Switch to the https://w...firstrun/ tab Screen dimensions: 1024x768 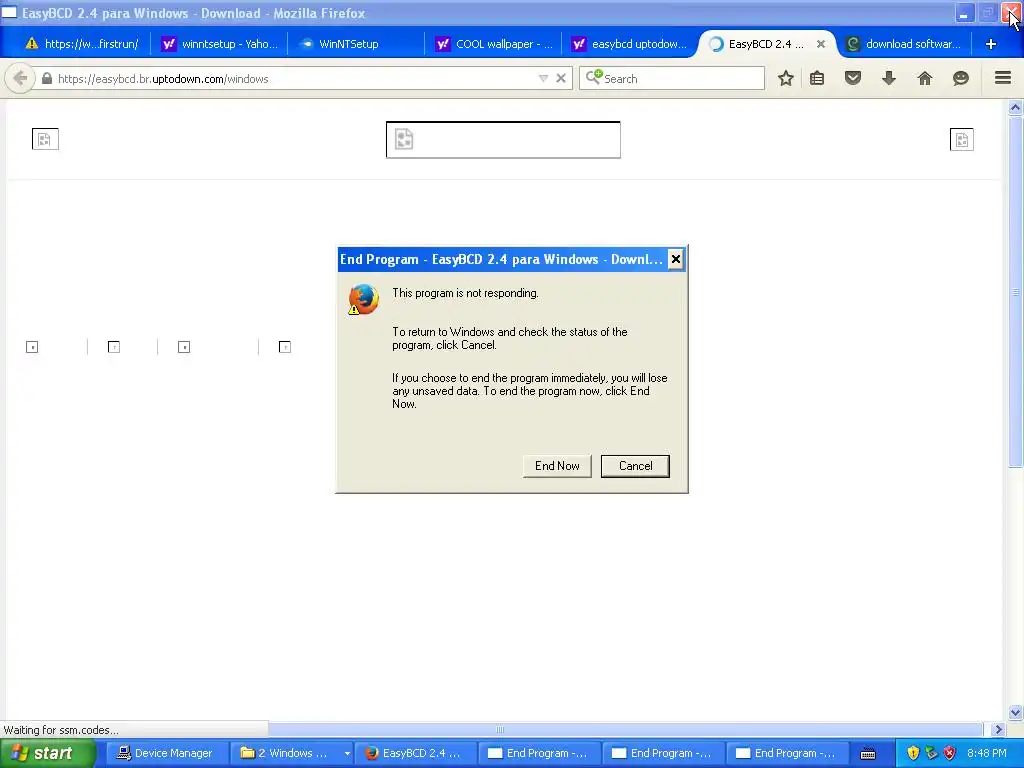point(82,44)
